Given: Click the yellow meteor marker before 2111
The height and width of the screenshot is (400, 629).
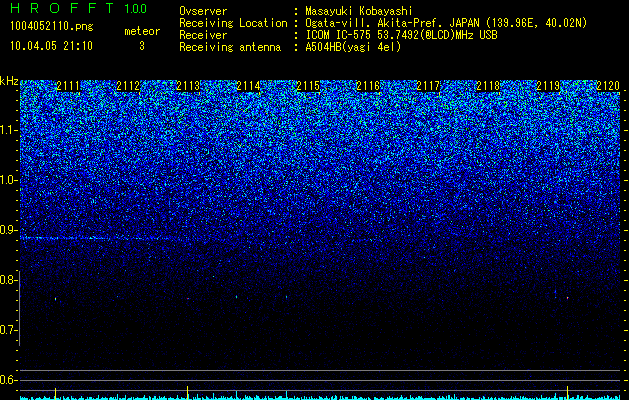Looking at the screenshot, I should pyautogui.click(x=55, y=392).
